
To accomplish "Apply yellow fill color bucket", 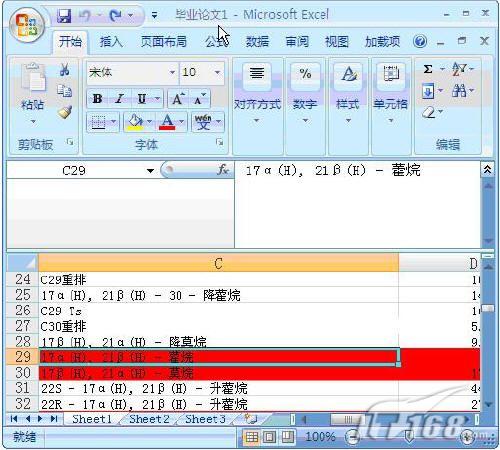I will point(135,122).
